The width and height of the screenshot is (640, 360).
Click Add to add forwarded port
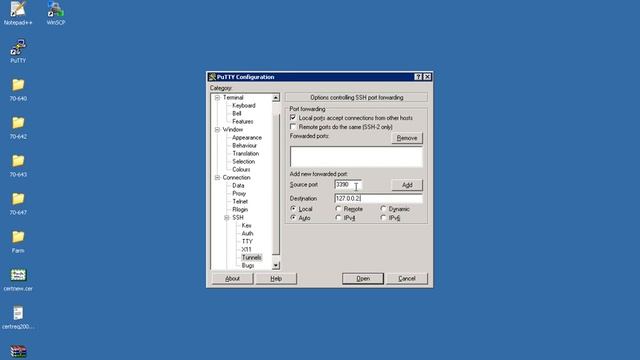point(407,185)
